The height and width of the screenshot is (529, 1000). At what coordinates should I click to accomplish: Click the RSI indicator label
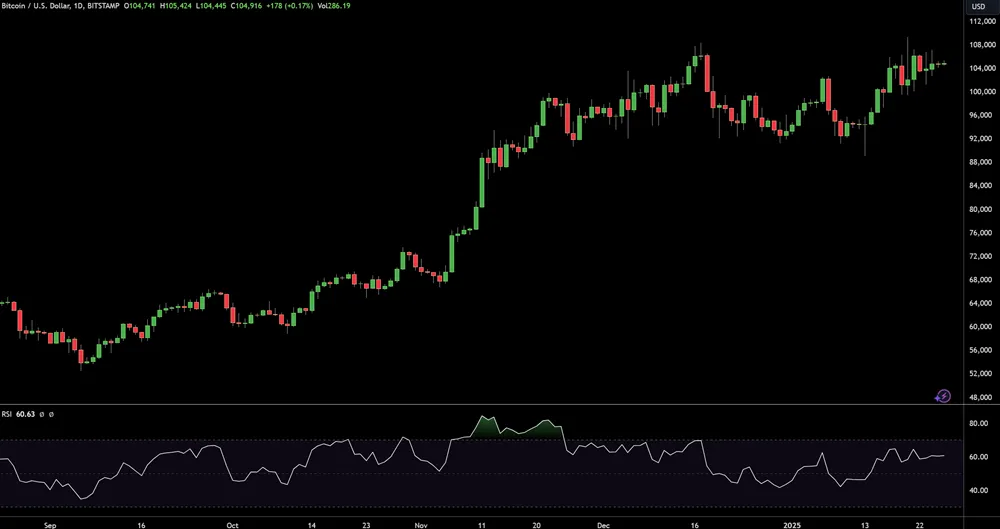7,414
